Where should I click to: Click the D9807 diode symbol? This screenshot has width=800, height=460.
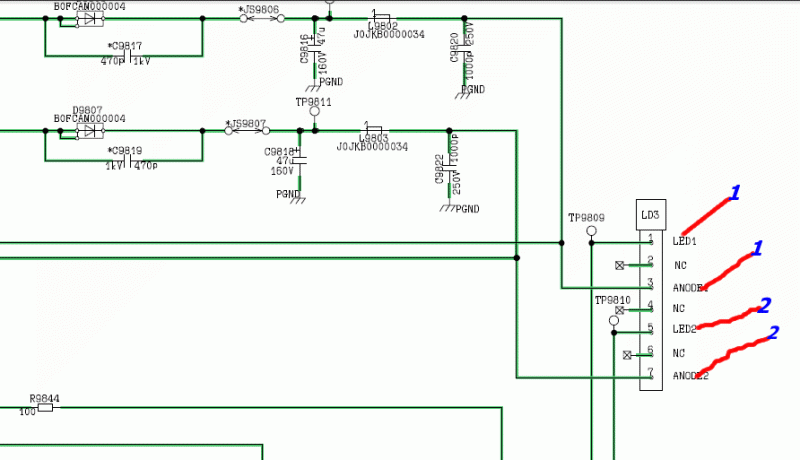tap(90, 131)
